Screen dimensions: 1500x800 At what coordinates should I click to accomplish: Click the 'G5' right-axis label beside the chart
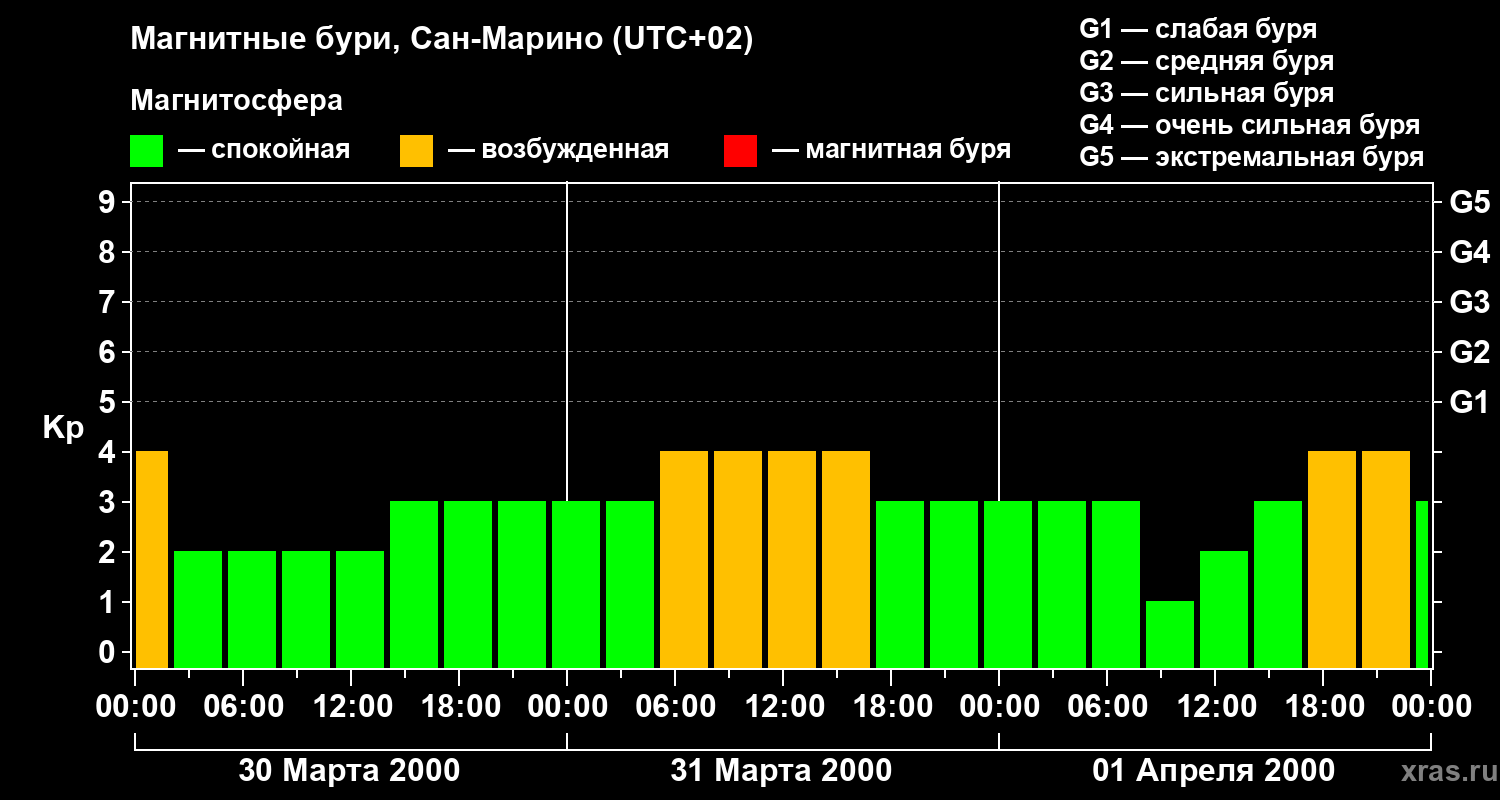tap(1469, 202)
